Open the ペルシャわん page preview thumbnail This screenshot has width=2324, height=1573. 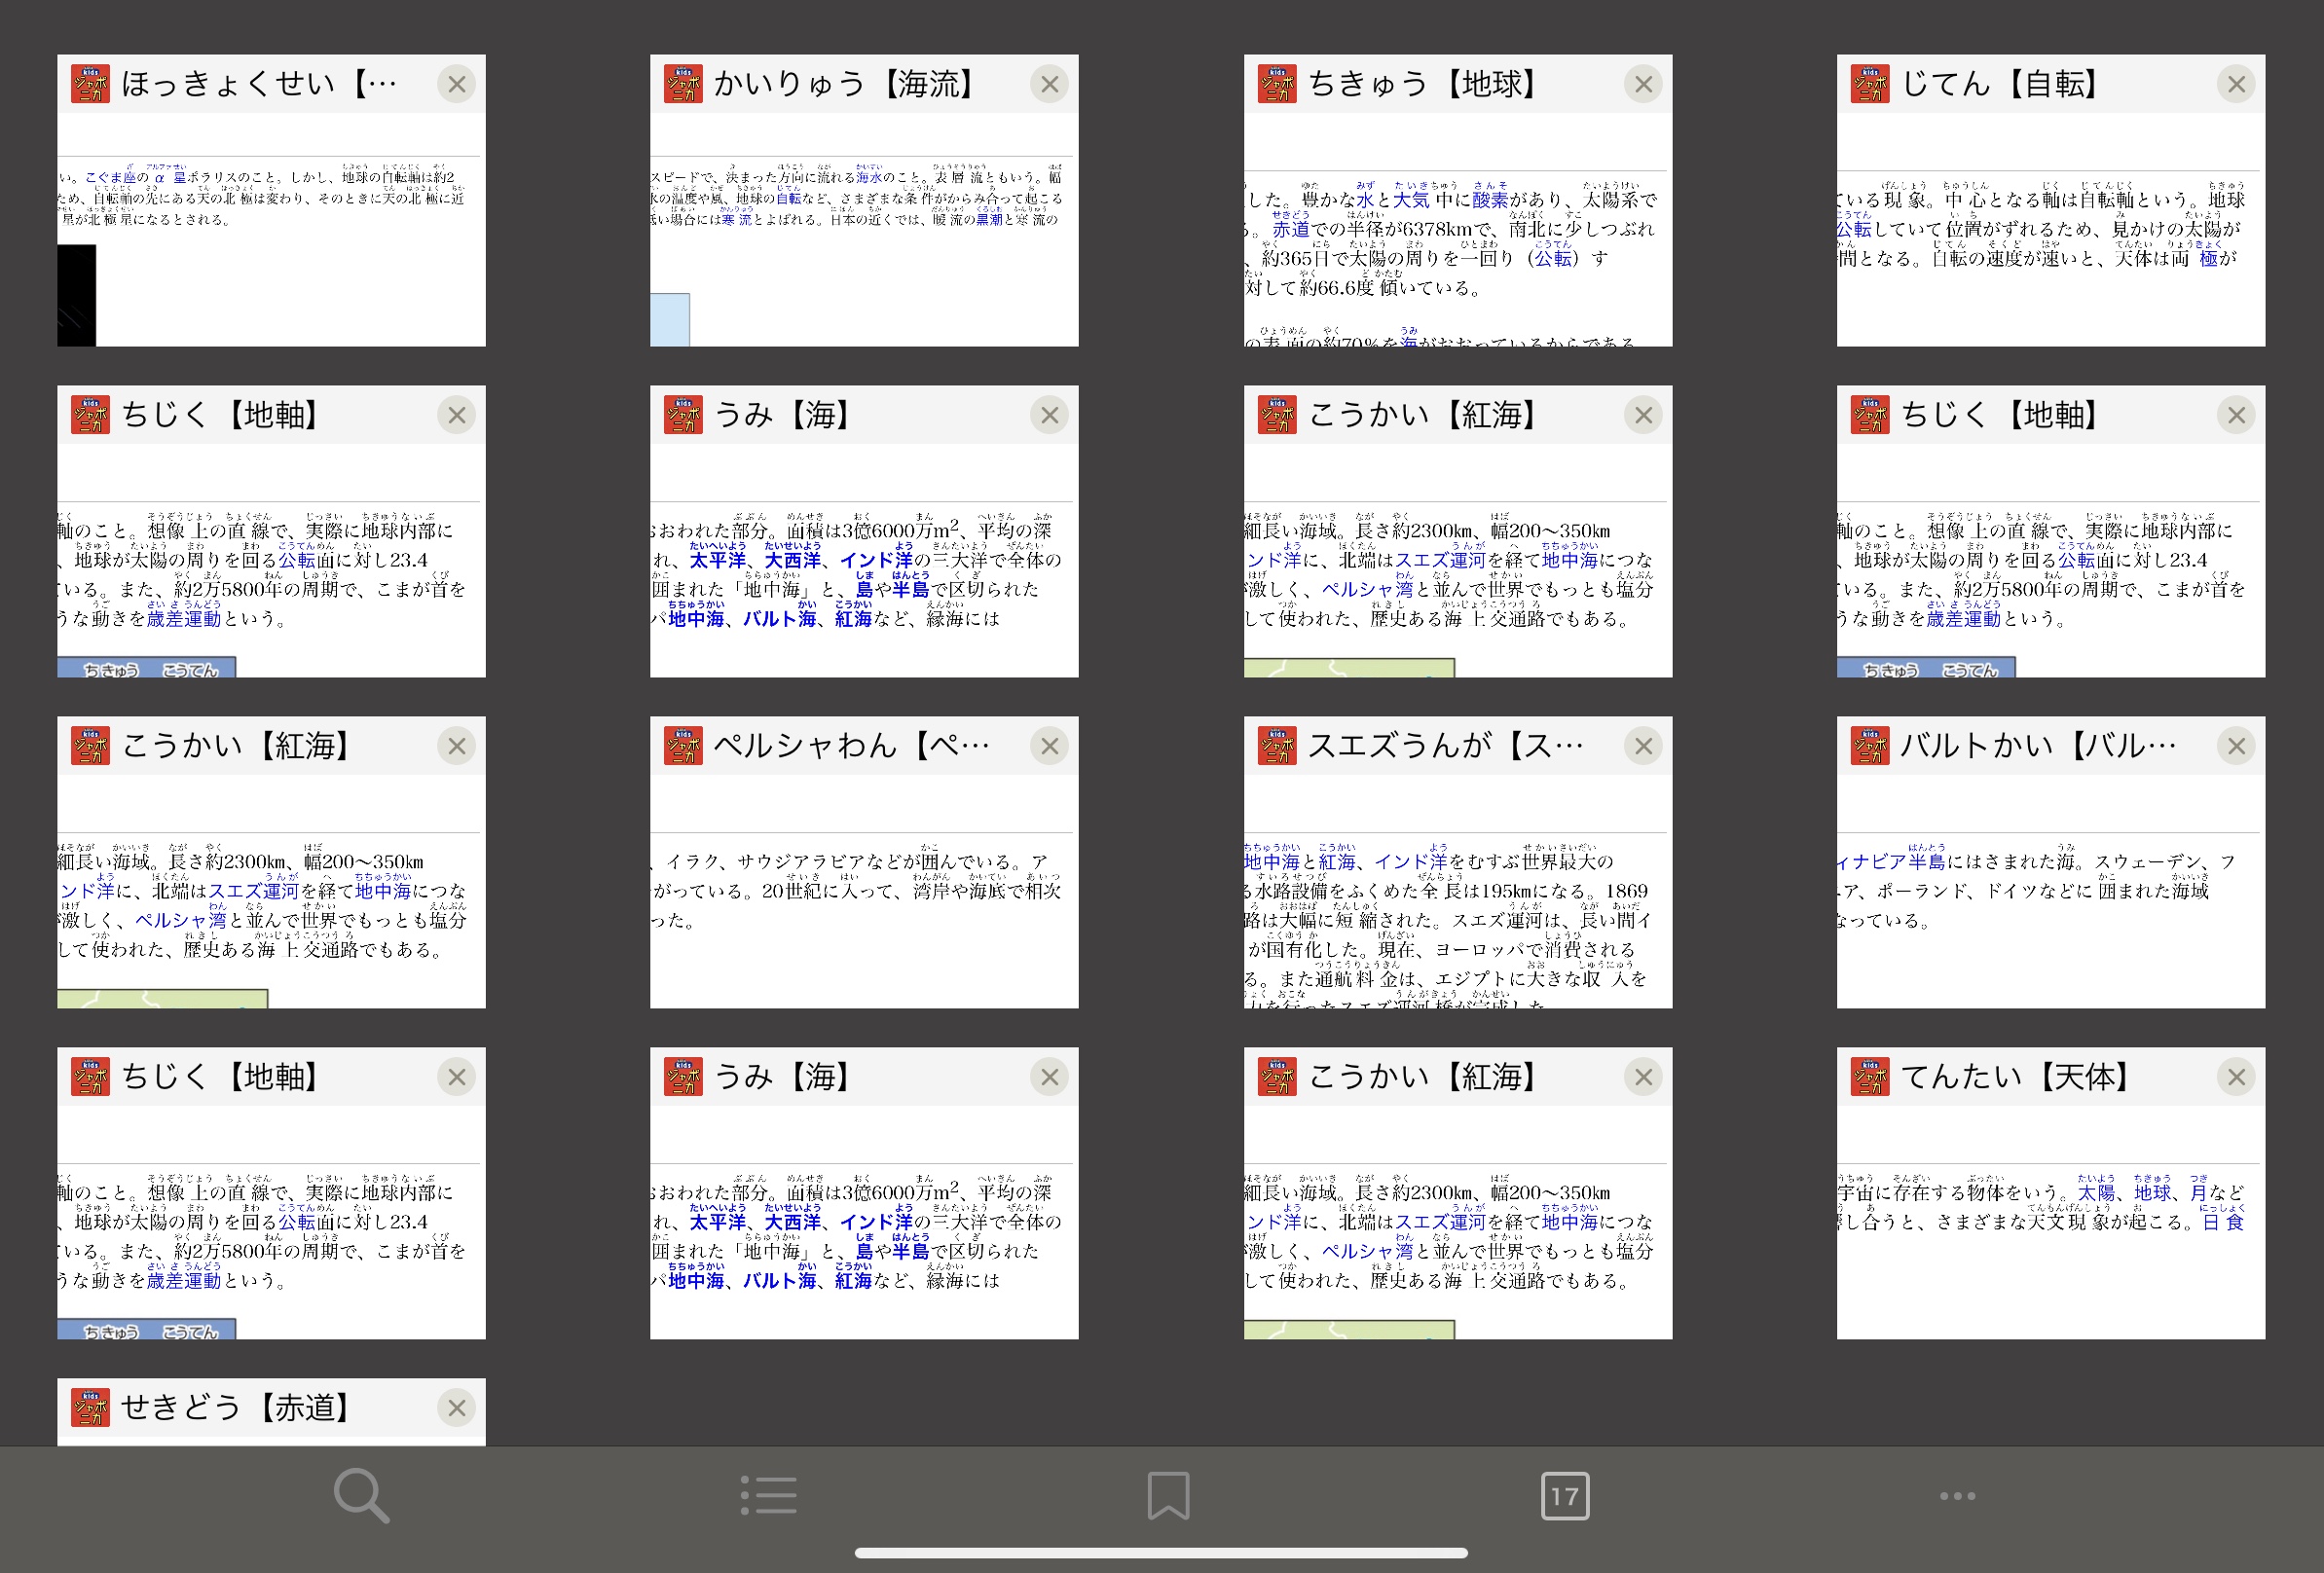[864, 891]
